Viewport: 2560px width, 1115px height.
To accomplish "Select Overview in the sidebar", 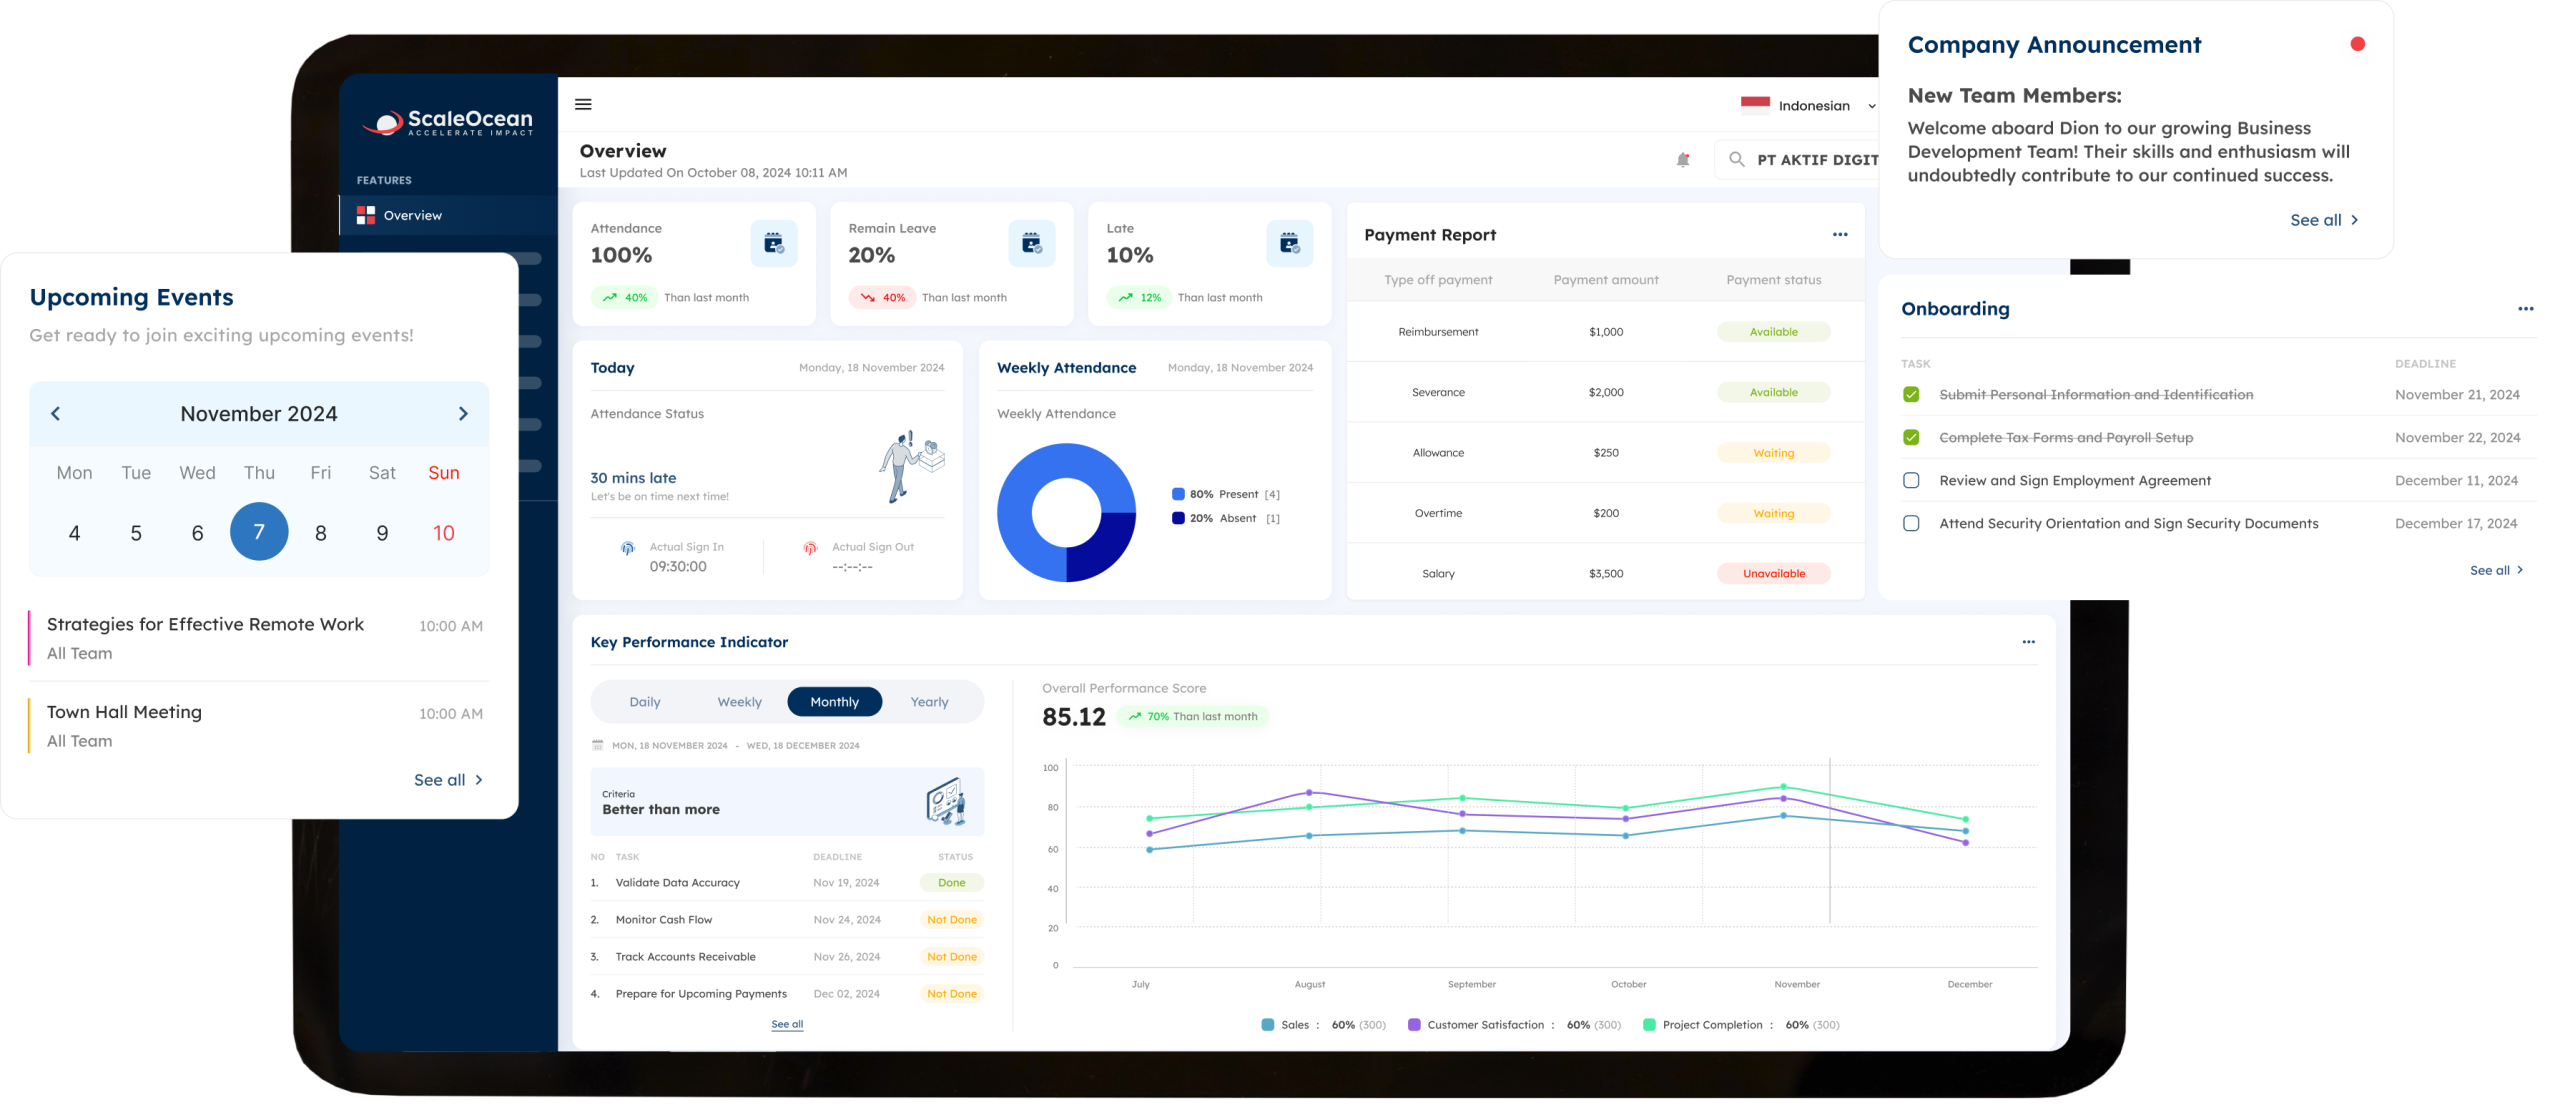I will [x=412, y=216].
